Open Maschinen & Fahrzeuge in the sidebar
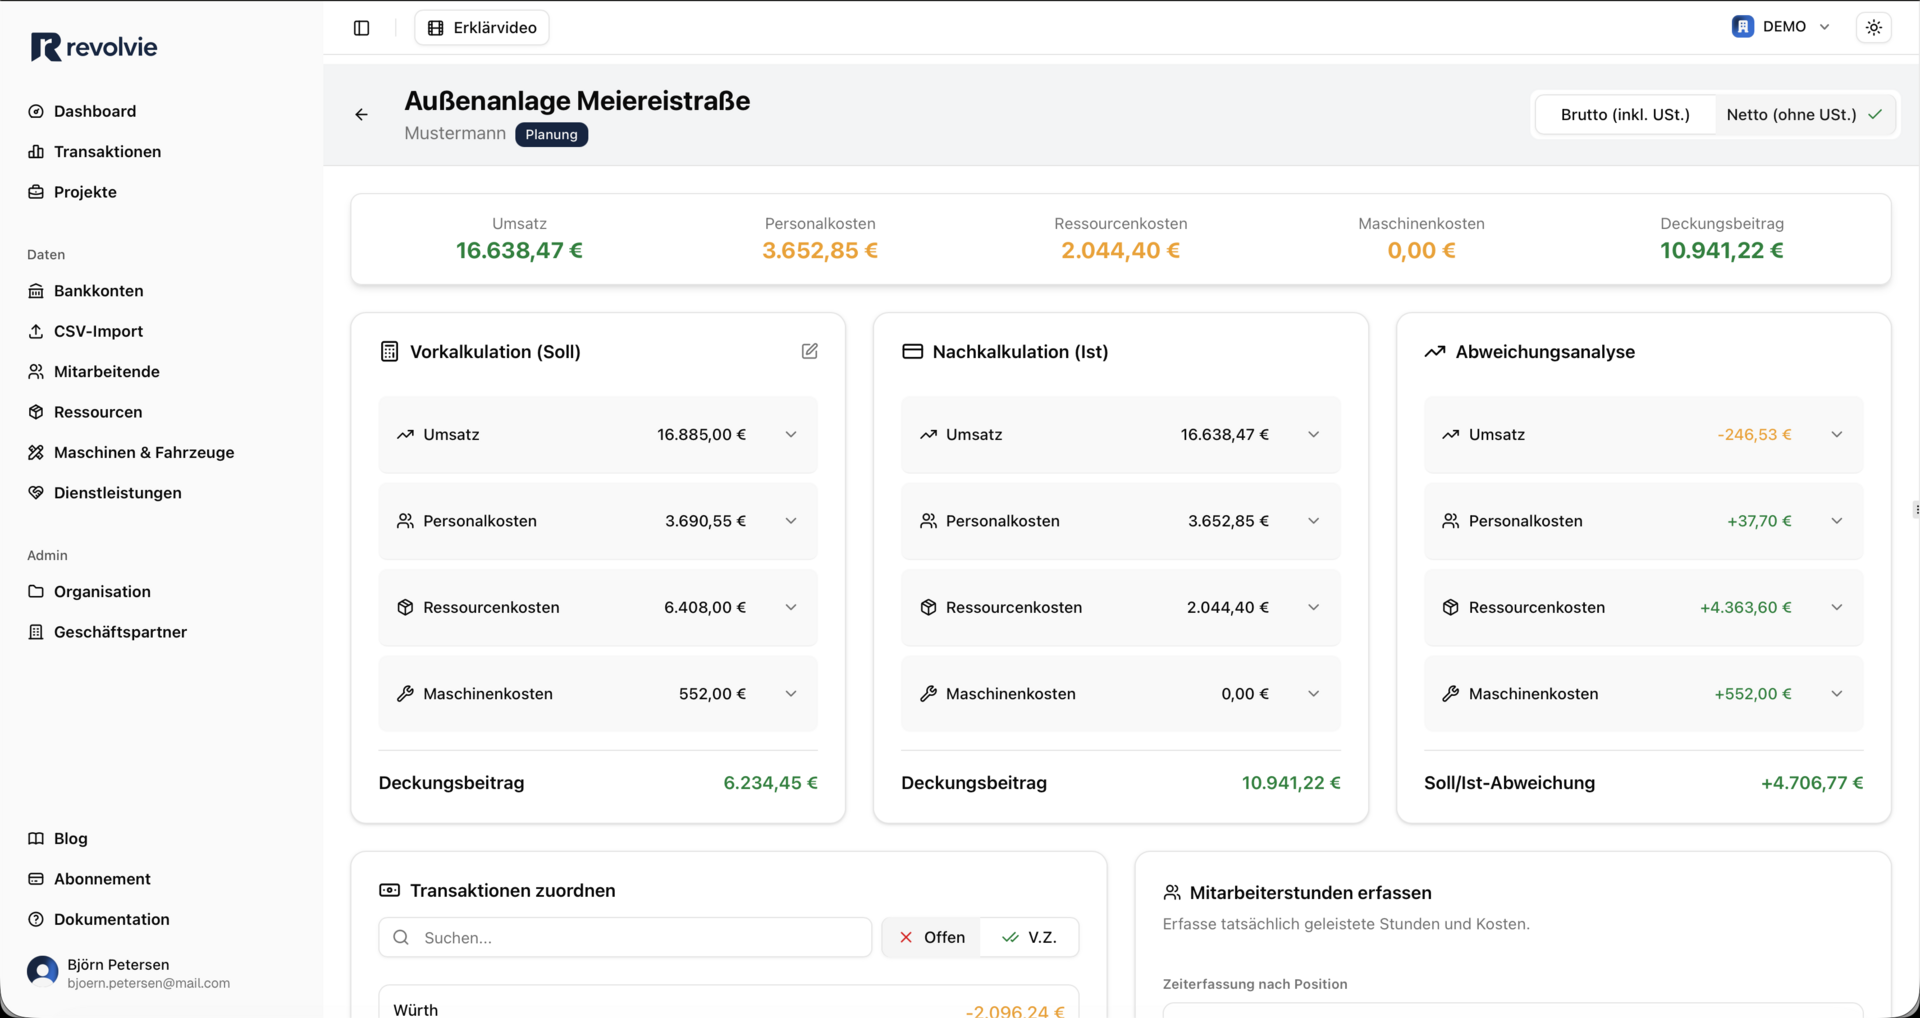 143,452
